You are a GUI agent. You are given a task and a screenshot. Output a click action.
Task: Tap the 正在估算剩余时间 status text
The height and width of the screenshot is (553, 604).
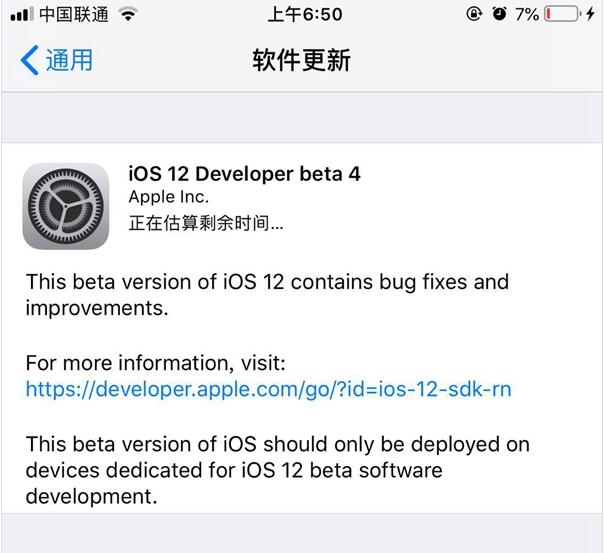coord(206,223)
